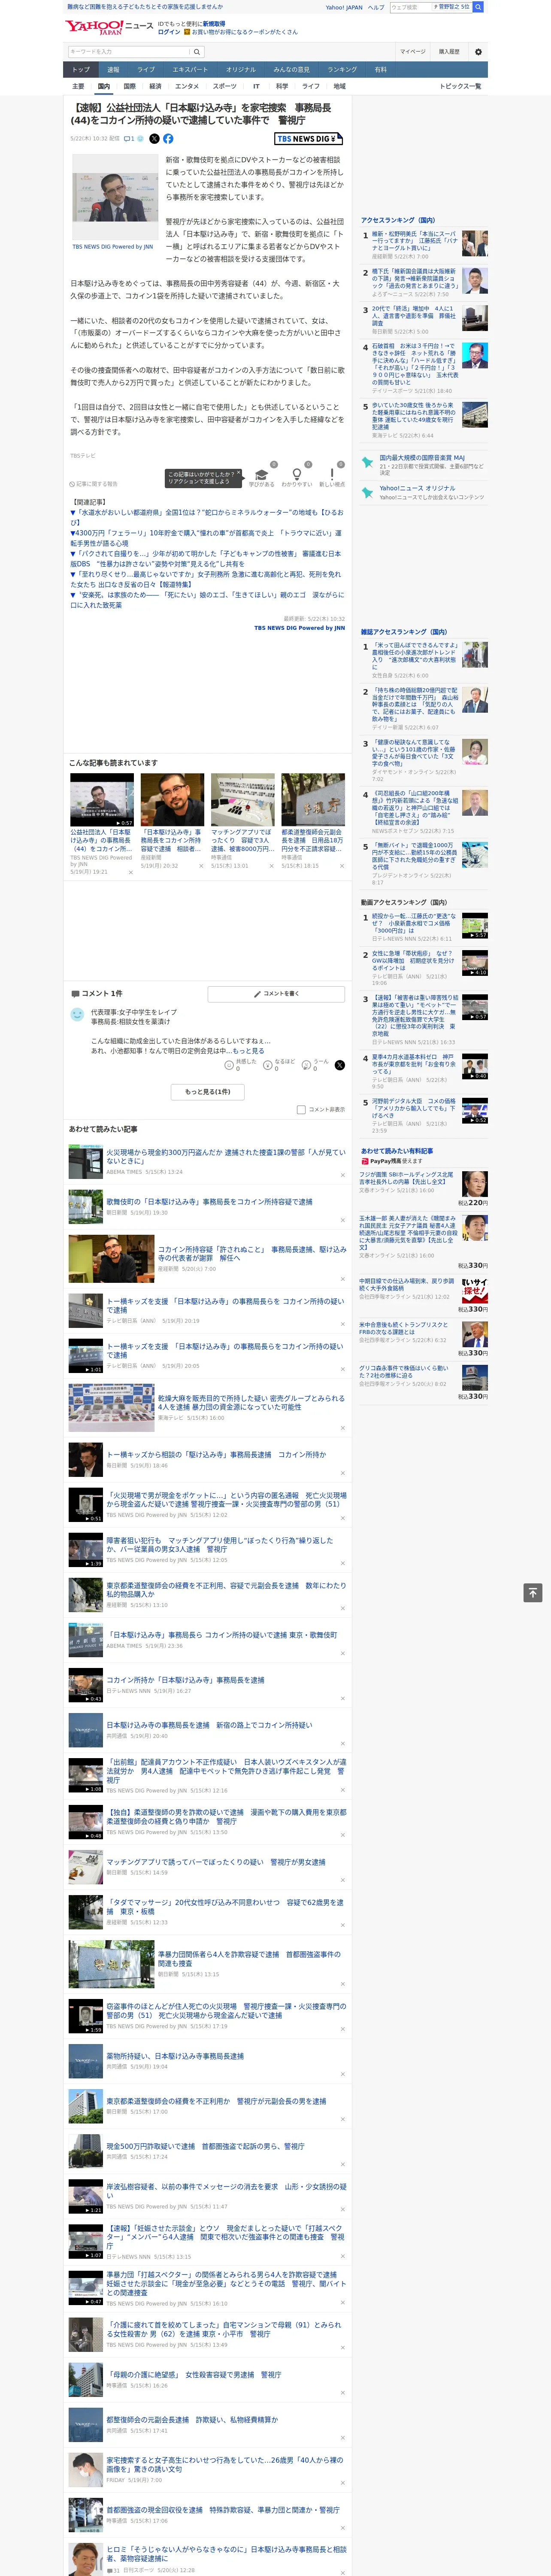Share the comment on X
The image size is (551, 2576).
click(340, 1065)
